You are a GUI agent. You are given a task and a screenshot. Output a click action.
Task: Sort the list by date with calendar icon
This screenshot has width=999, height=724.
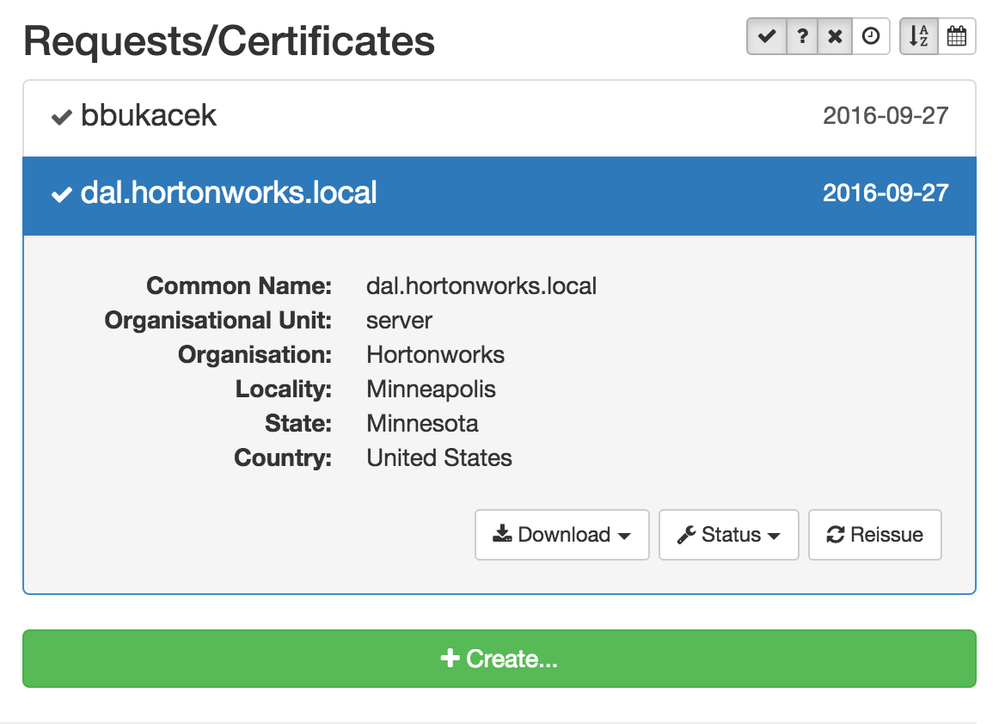pyautogui.click(x=957, y=37)
